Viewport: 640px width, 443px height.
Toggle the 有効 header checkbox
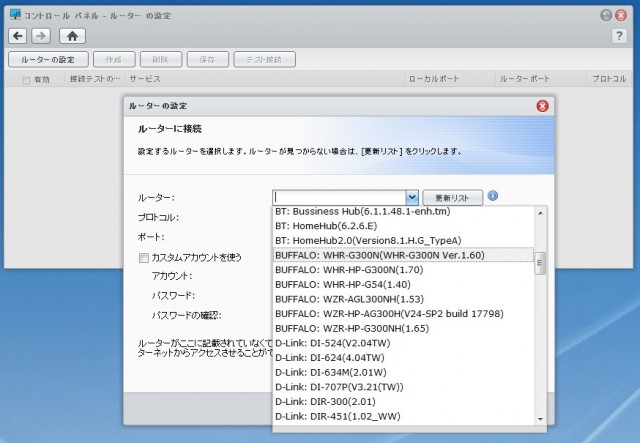[26, 80]
